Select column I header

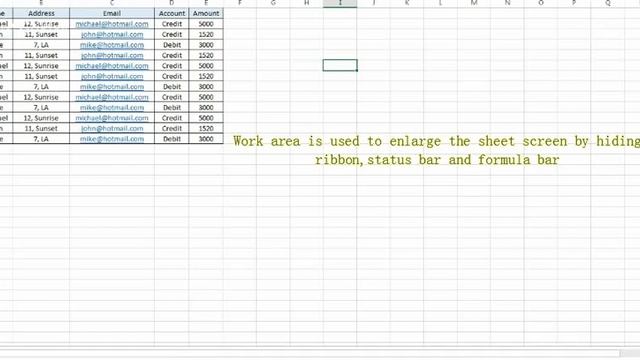340,3
